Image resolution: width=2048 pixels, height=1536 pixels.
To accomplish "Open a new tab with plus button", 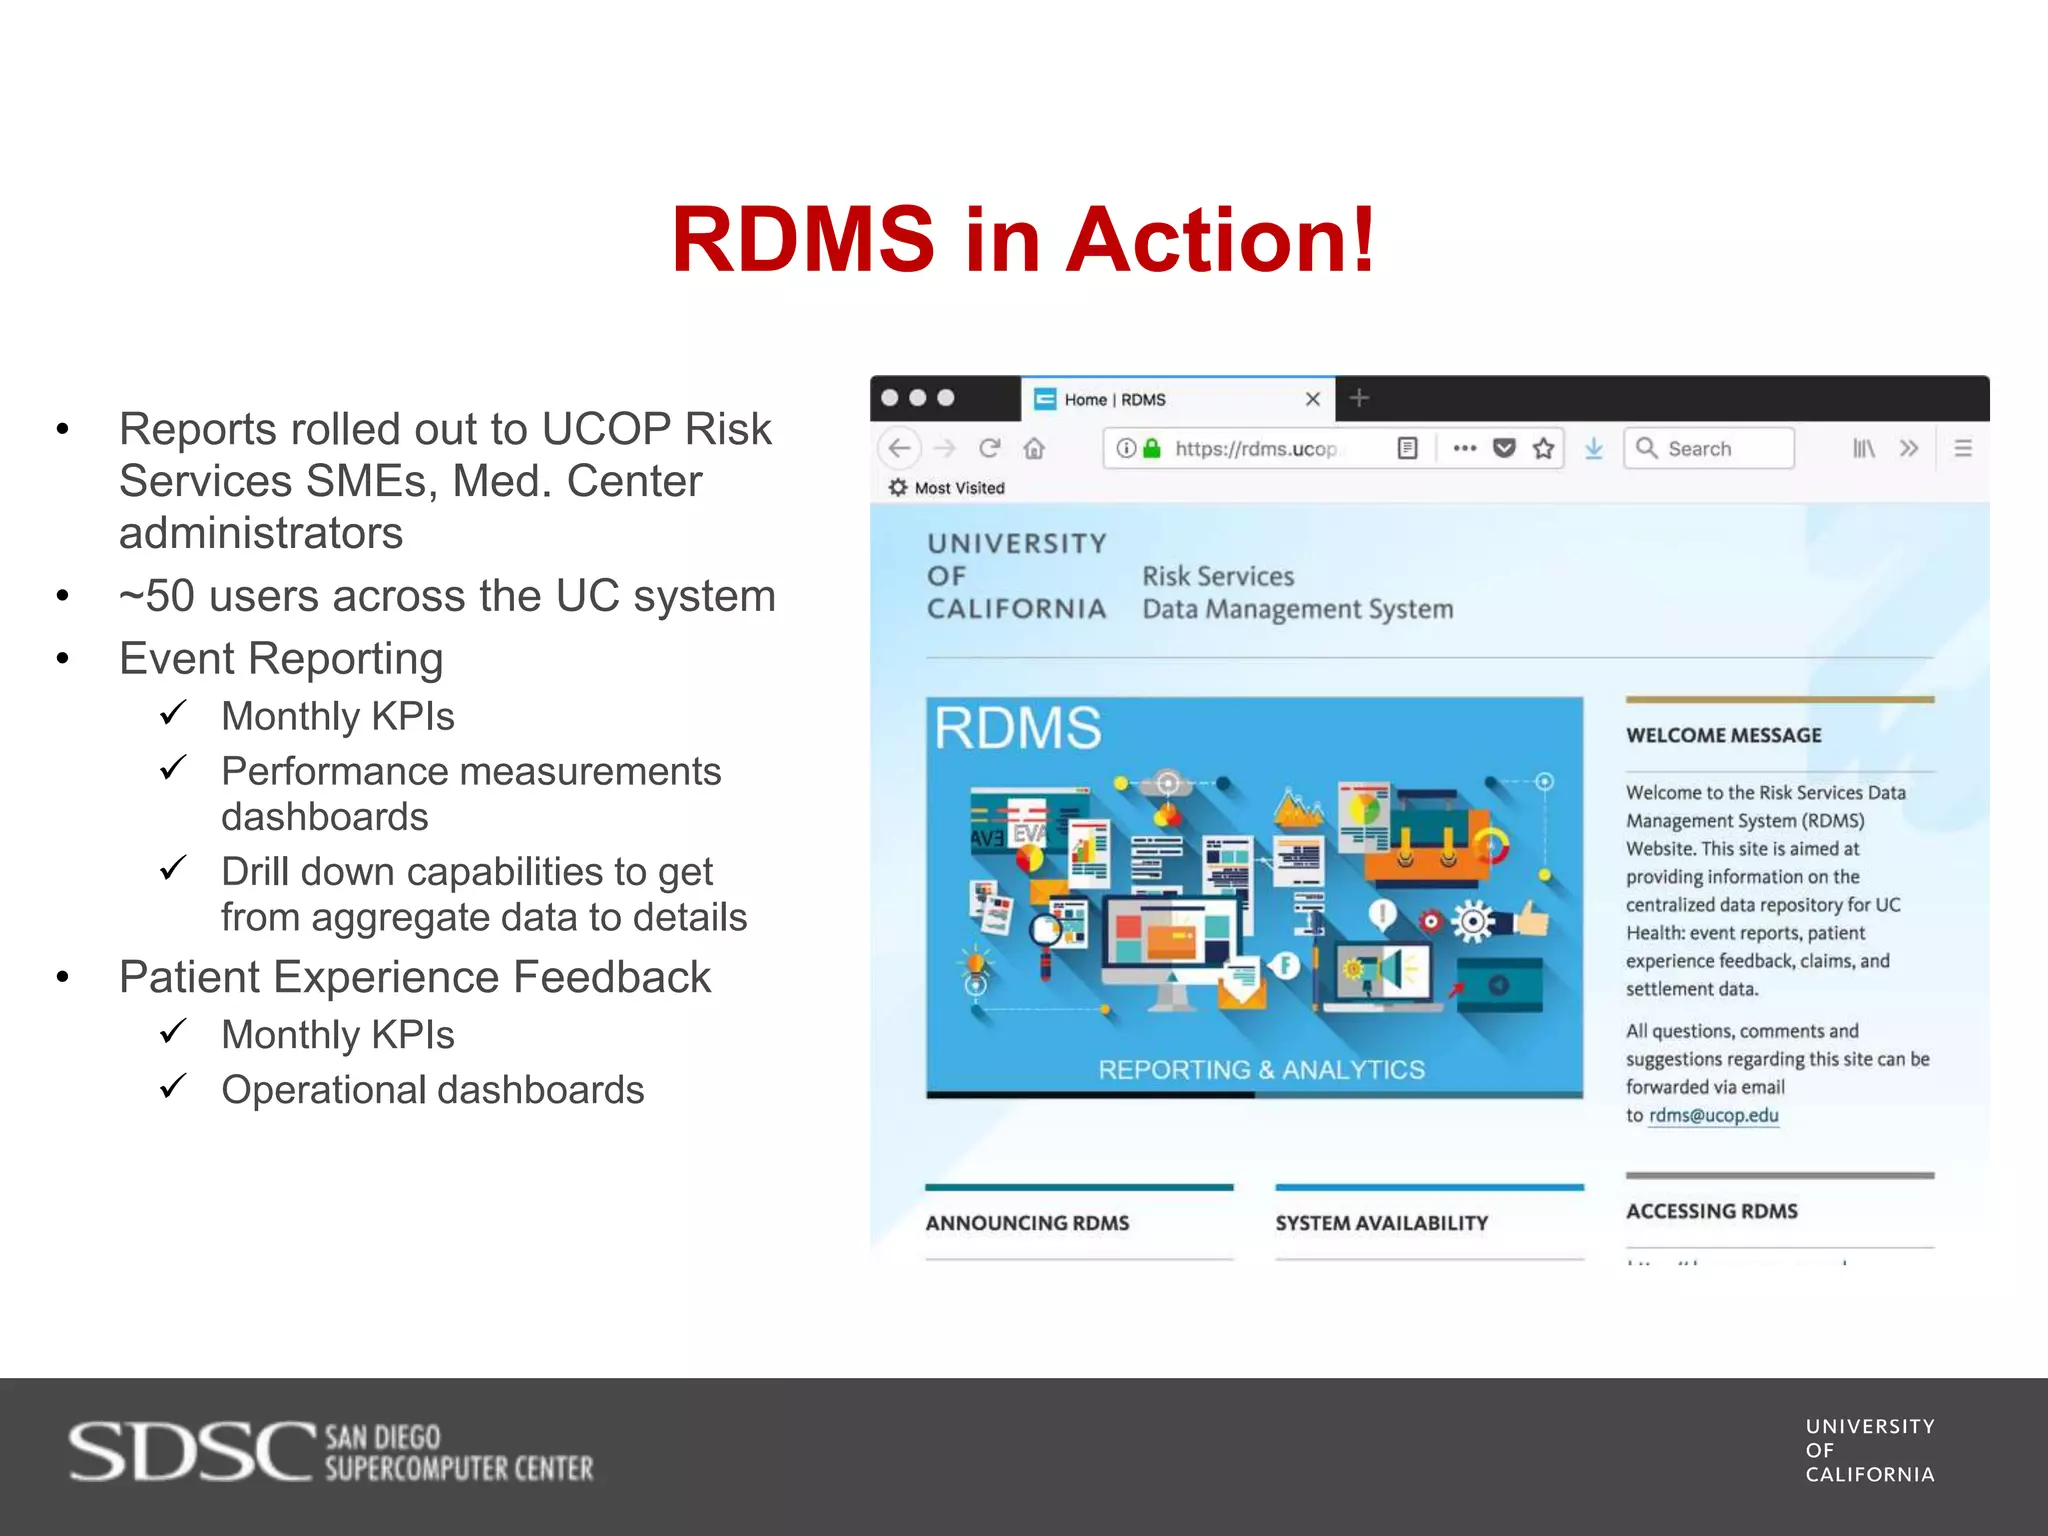I will [x=1359, y=398].
